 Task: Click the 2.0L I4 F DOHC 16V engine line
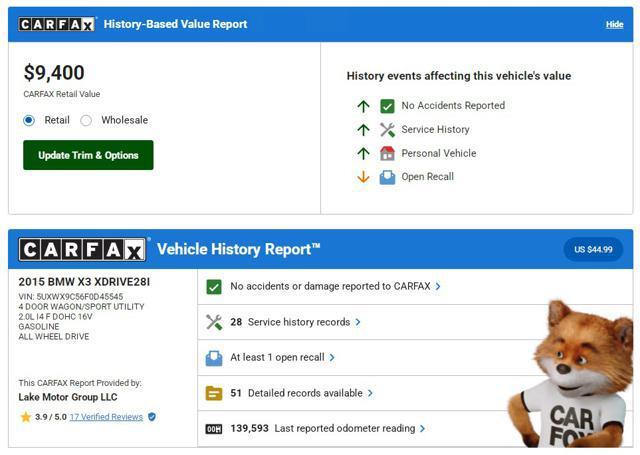(55, 317)
